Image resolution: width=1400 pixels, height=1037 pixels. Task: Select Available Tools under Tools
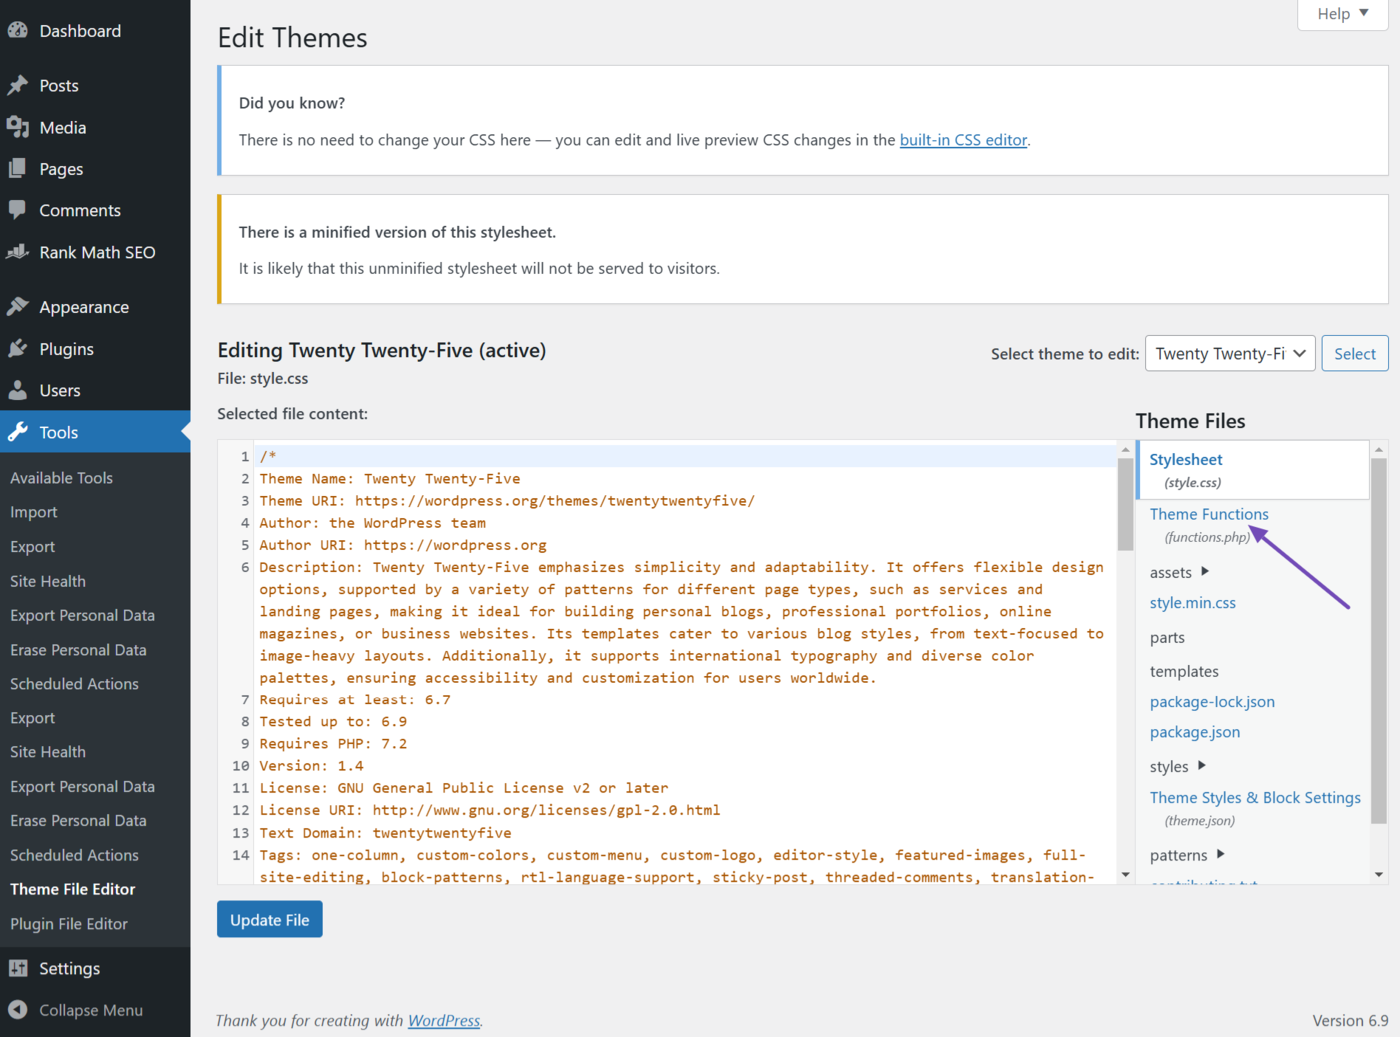[61, 477]
